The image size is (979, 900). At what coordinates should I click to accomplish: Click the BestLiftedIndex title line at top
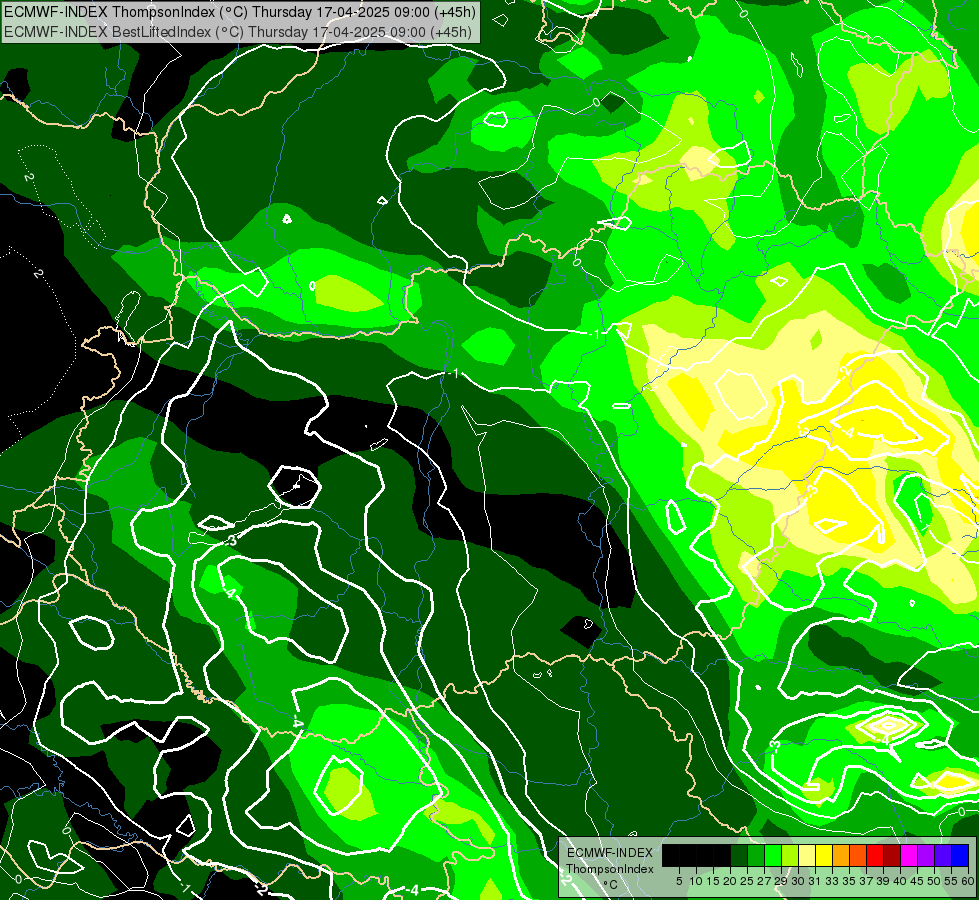coord(239,32)
